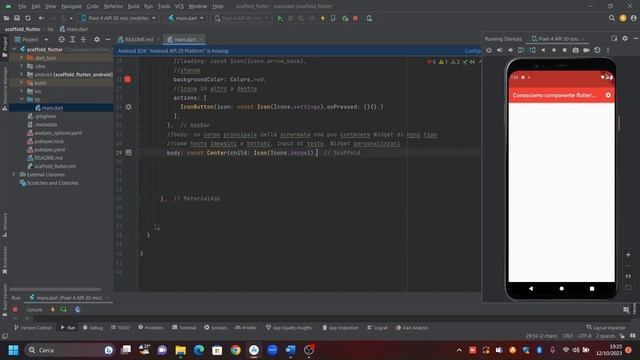Open Chrome from the taskbar
This screenshot has width=640, height=360.
coord(236,350)
